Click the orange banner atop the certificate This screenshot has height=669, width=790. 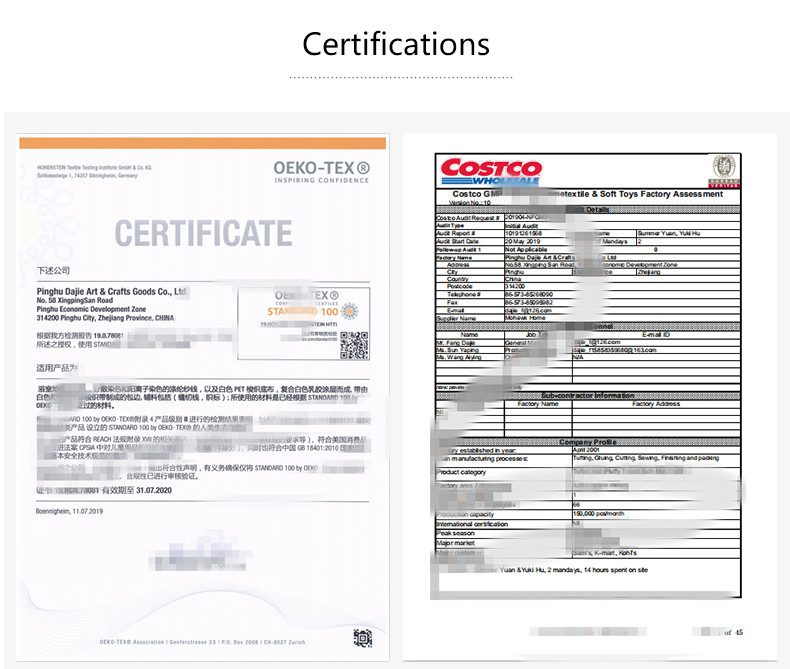coord(203,143)
